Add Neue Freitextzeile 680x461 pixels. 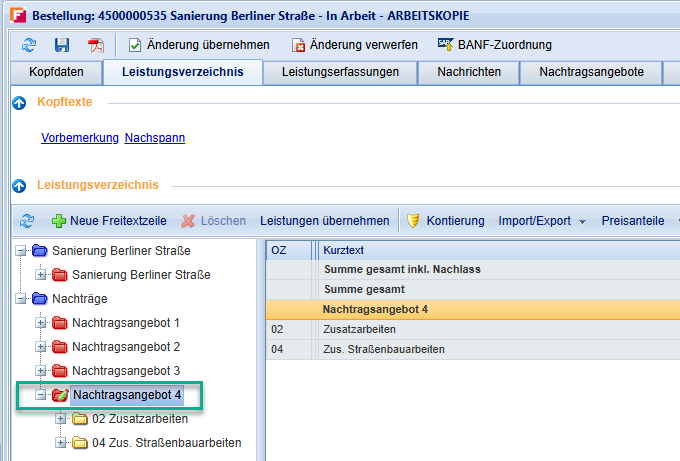tap(109, 221)
